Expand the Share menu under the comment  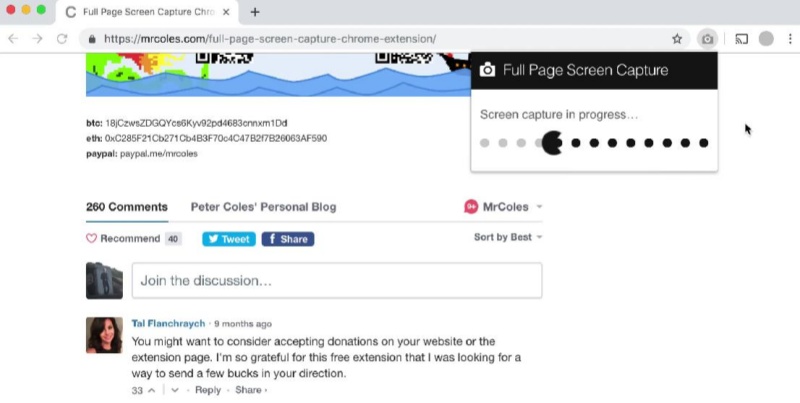[x=251, y=390]
